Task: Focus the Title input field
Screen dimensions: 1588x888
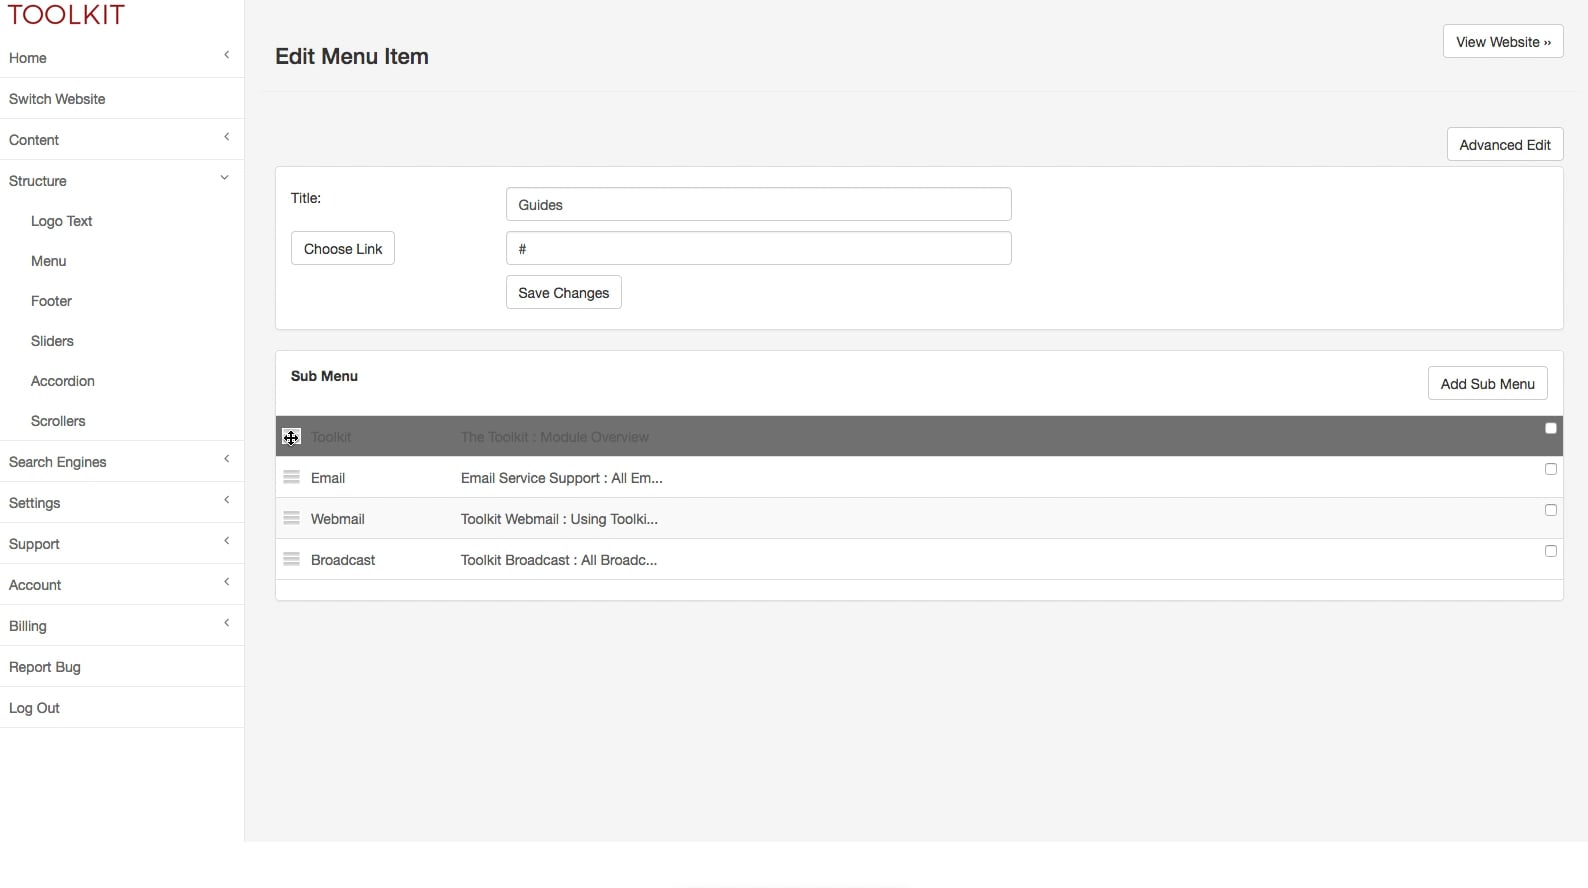Action: click(x=759, y=205)
